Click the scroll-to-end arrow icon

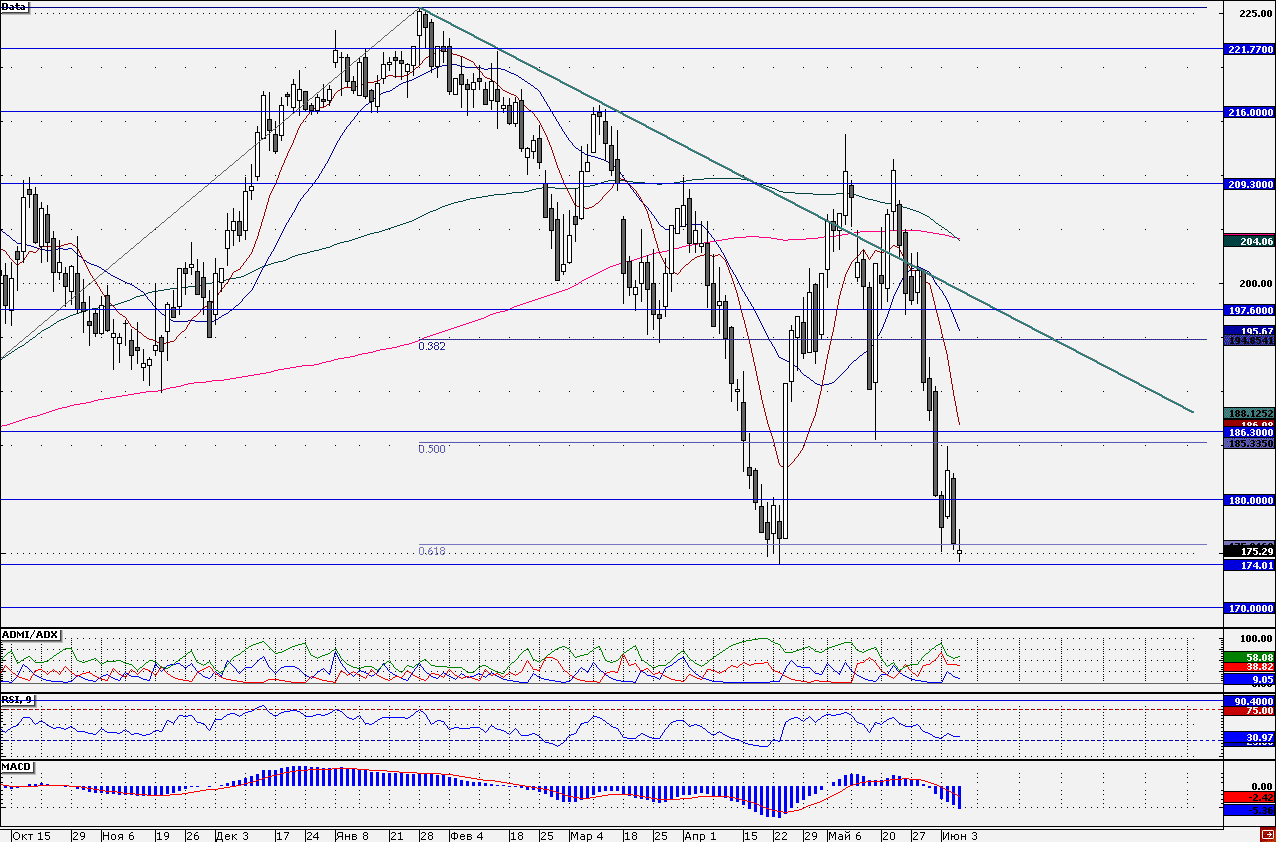point(1267,835)
